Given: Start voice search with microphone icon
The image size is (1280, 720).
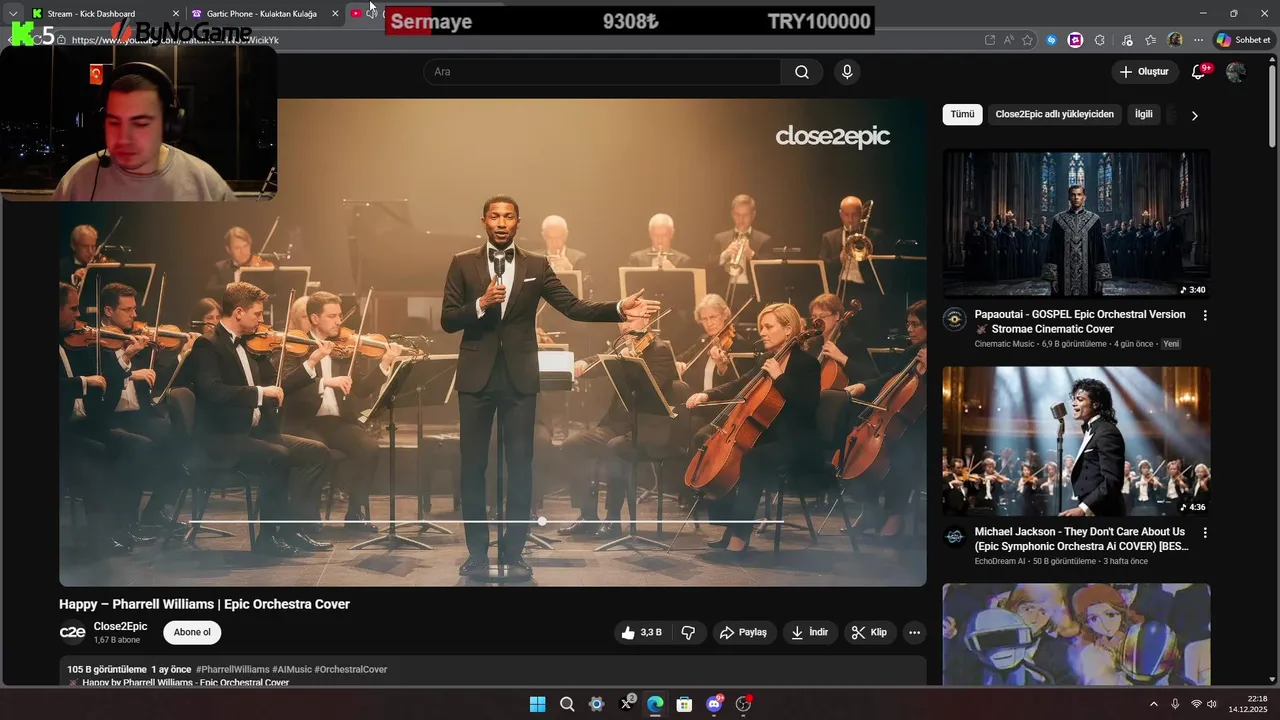Looking at the screenshot, I should pyautogui.click(x=847, y=72).
